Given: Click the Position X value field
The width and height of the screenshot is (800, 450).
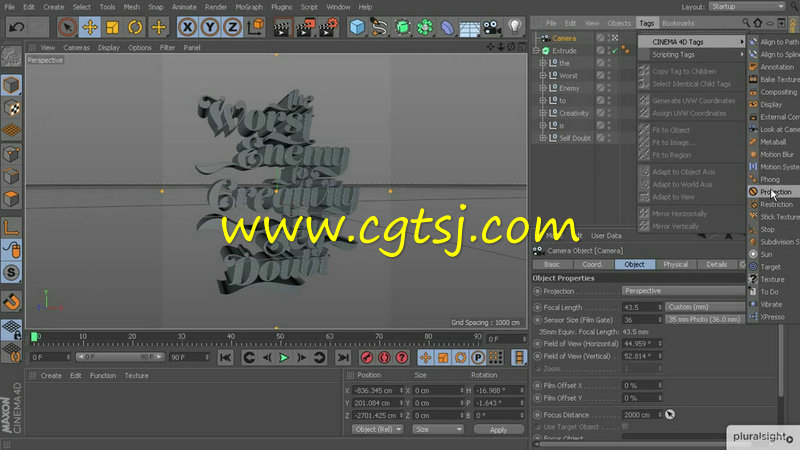Looking at the screenshot, I should click(374, 390).
